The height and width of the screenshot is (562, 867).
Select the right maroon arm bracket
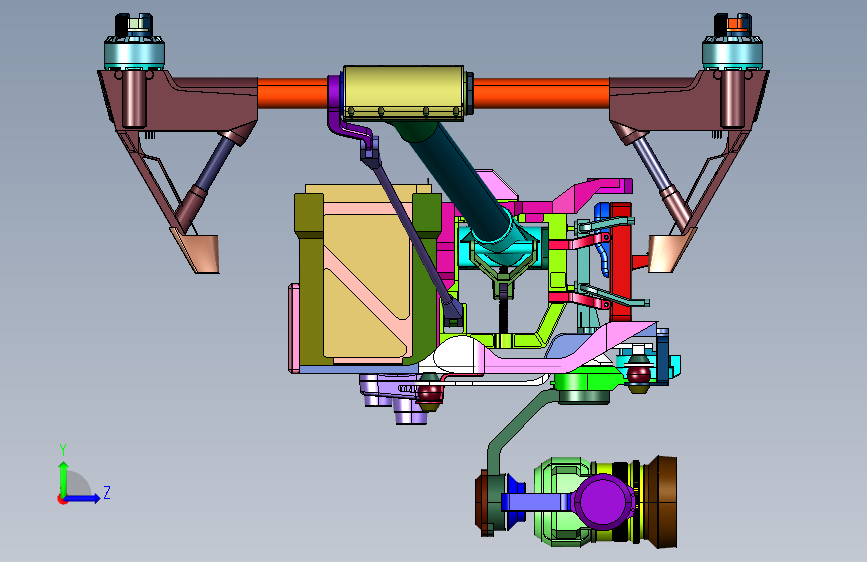point(689,101)
